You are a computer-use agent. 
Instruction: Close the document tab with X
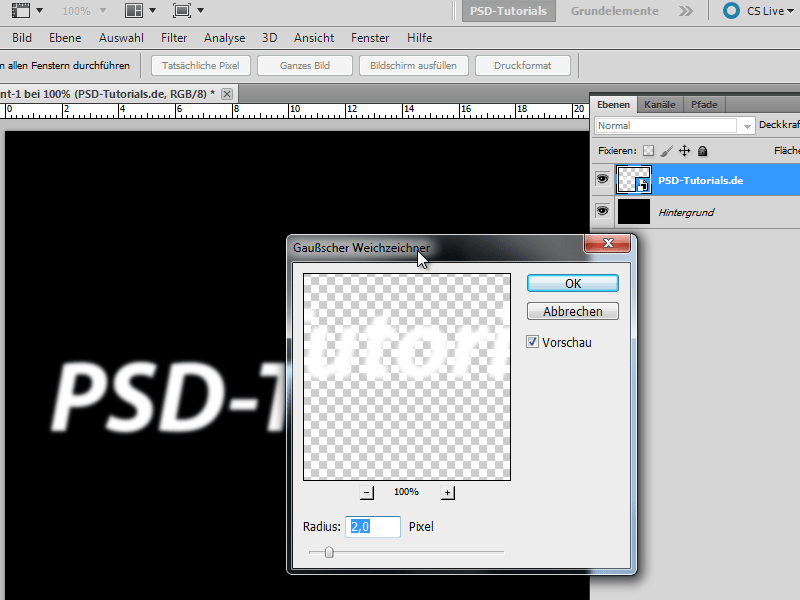pos(227,94)
